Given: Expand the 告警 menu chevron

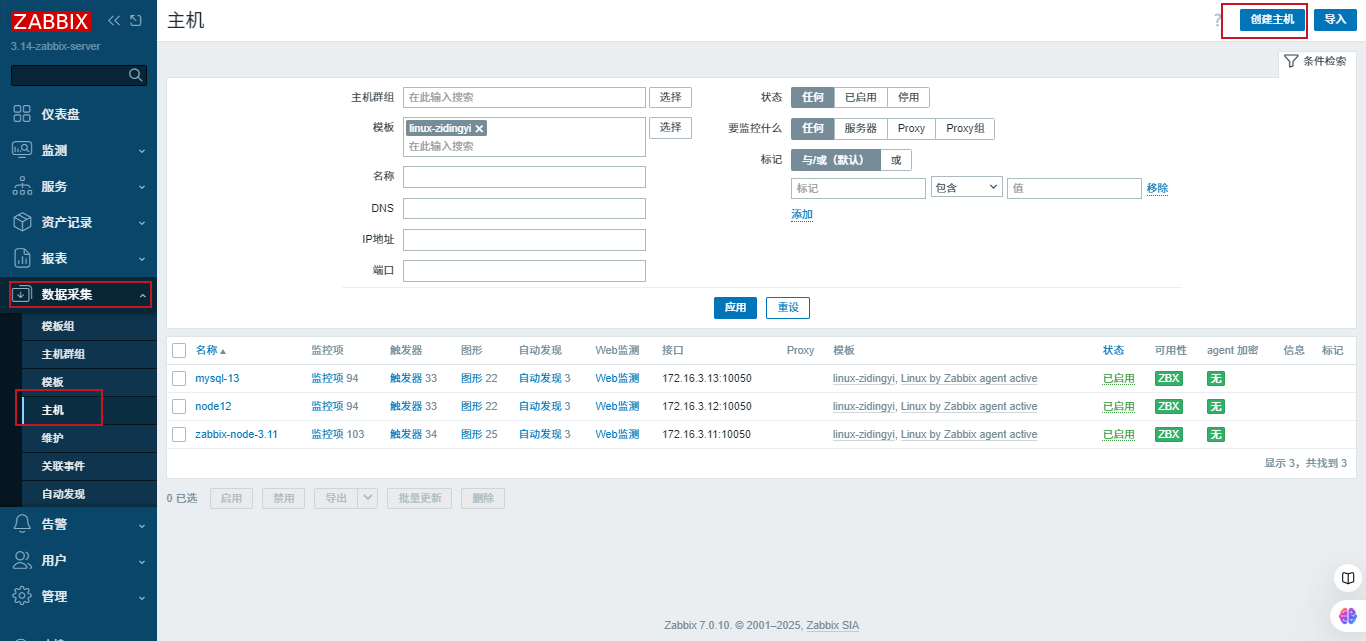Looking at the screenshot, I should tap(142, 525).
